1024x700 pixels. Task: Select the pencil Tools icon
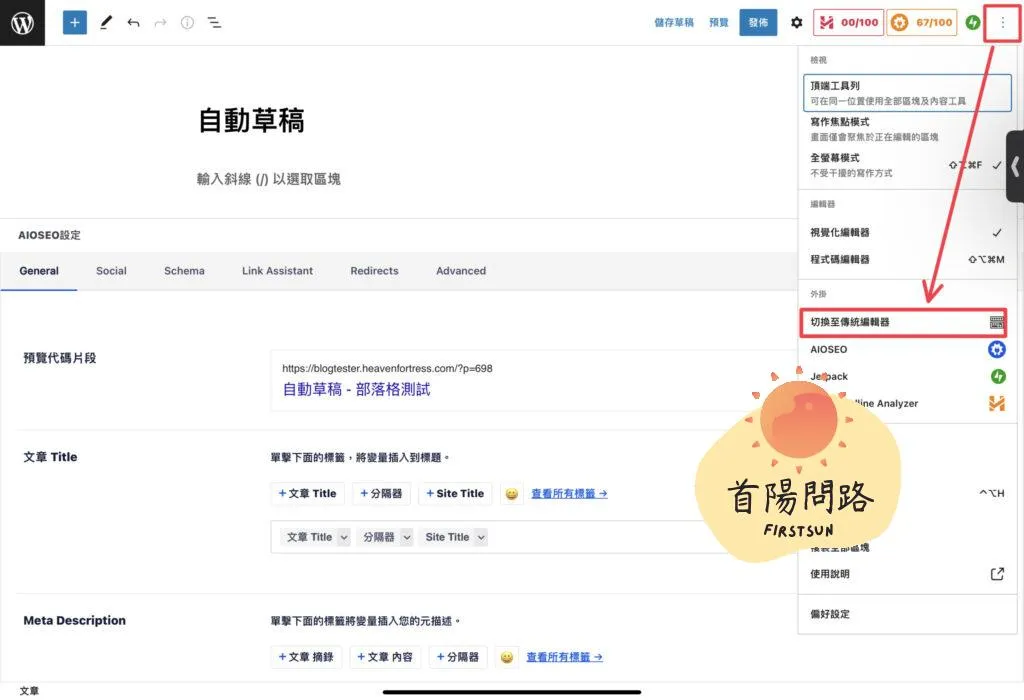(106, 22)
